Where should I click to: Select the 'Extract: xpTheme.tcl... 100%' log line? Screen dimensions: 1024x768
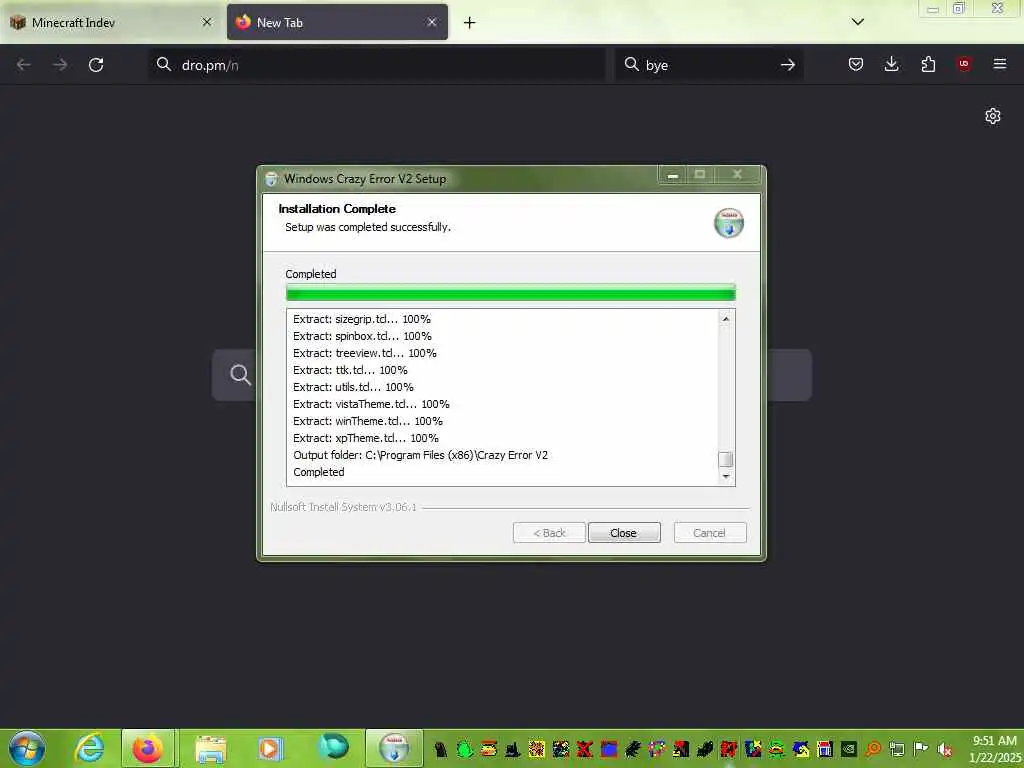coord(366,438)
